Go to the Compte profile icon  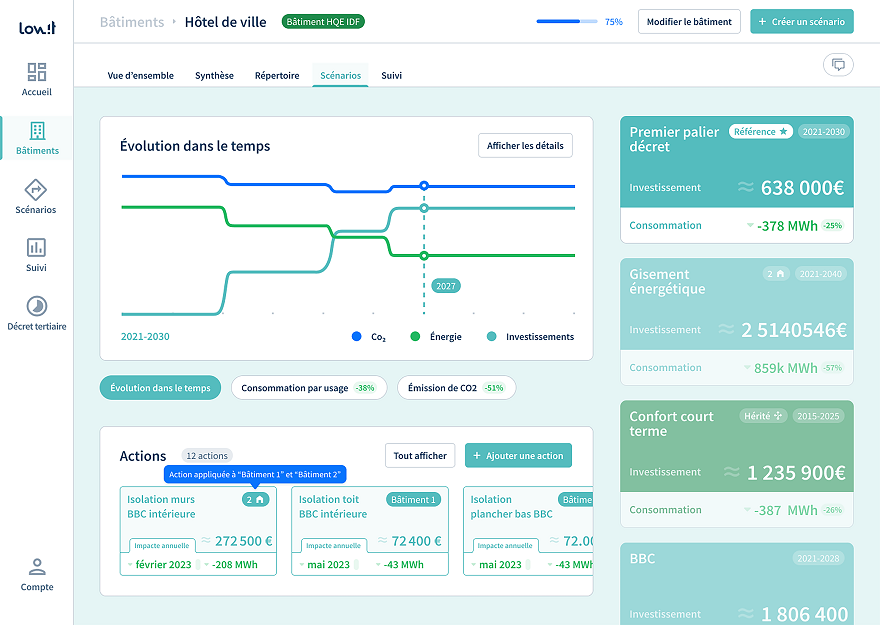(36, 567)
